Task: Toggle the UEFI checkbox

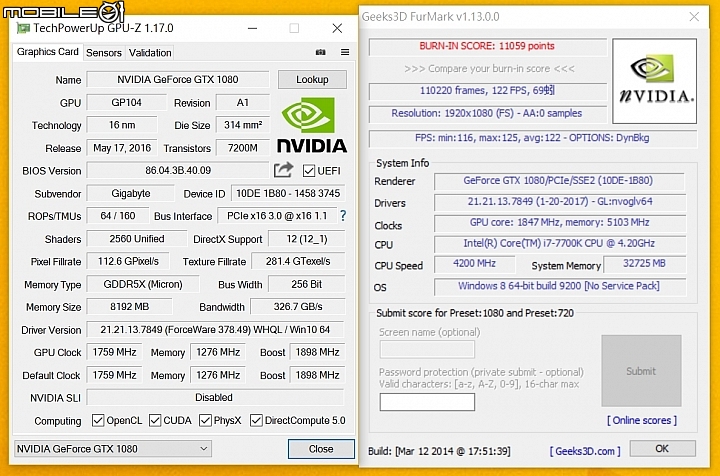Action: click(x=309, y=171)
